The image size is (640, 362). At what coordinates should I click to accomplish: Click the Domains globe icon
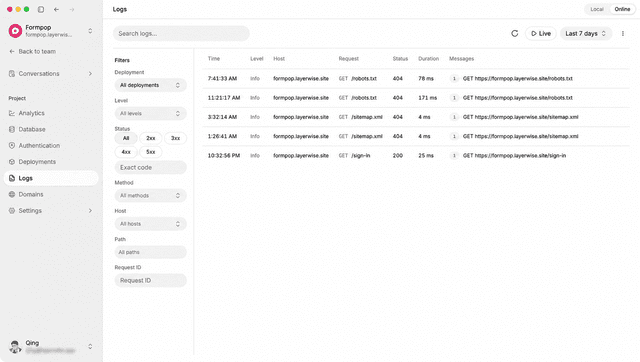click(12, 194)
